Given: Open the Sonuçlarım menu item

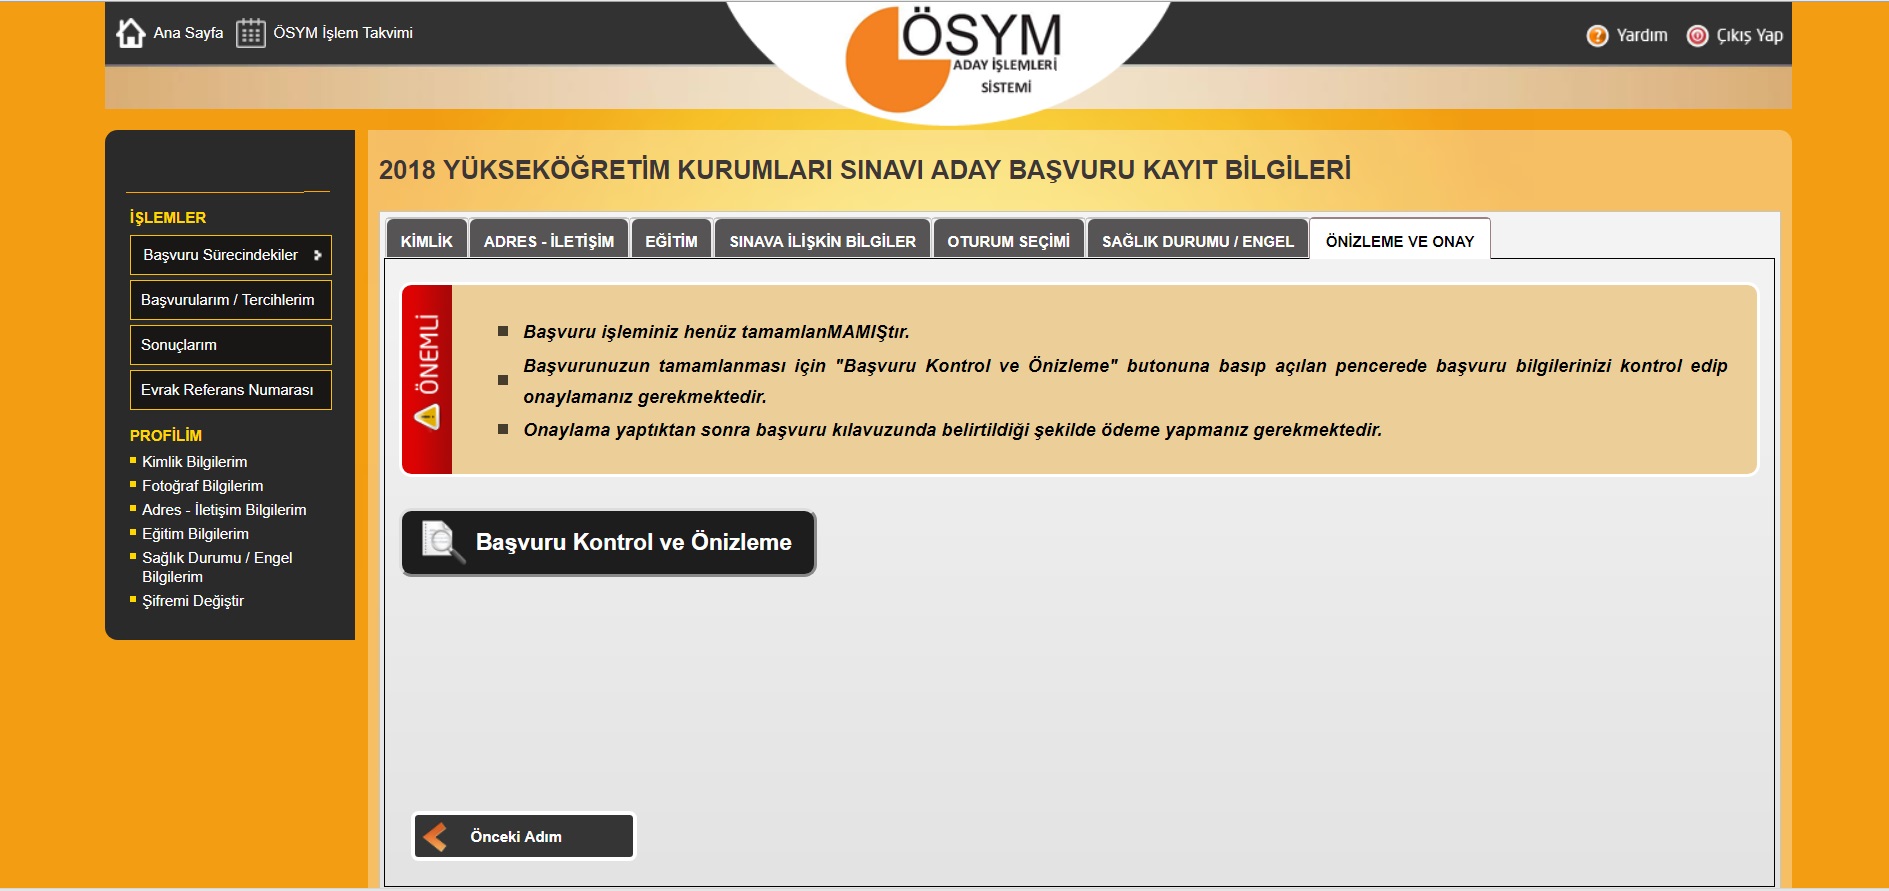Looking at the screenshot, I should tap(230, 345).
